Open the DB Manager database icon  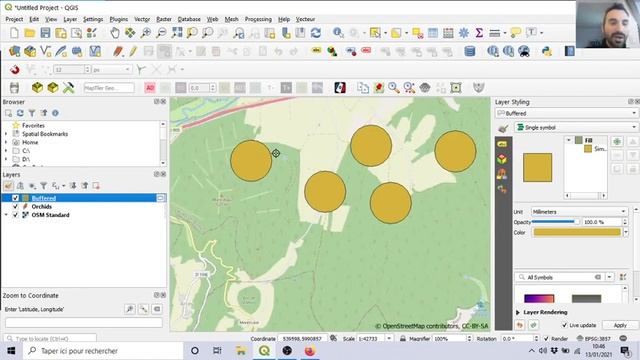(x=469, y=51)
